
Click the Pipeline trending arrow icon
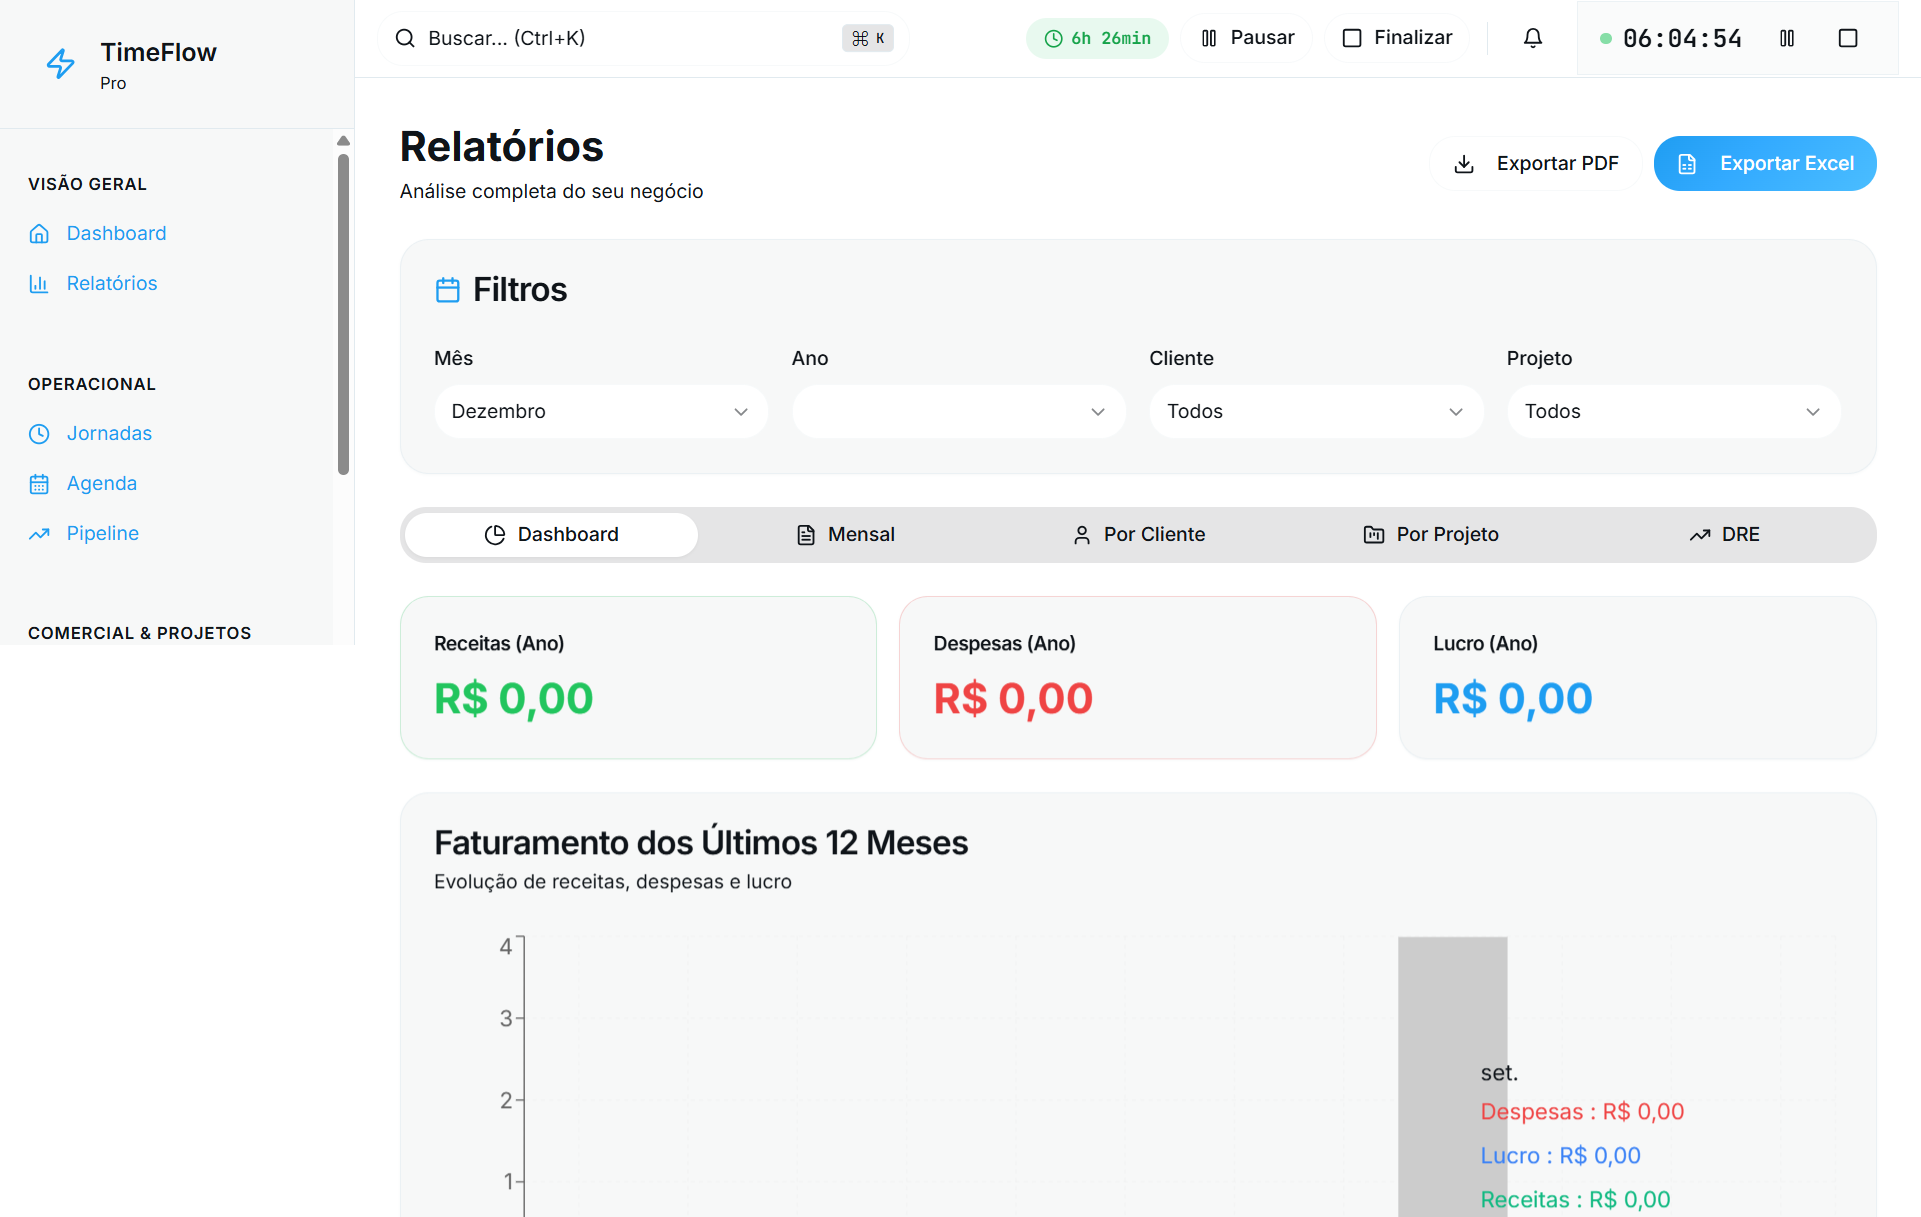pos(39,533)
